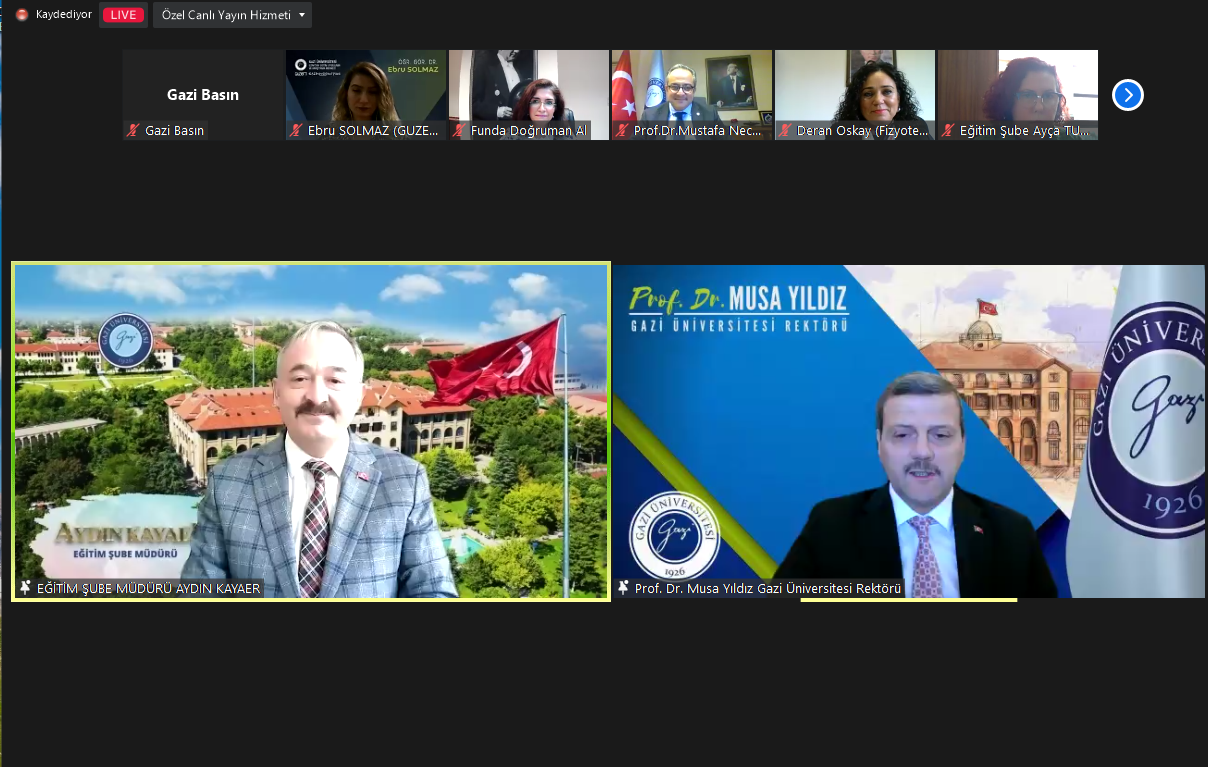Open the Özel Canlı Yayın Hizmeti dropdown

tap(232, 15)
